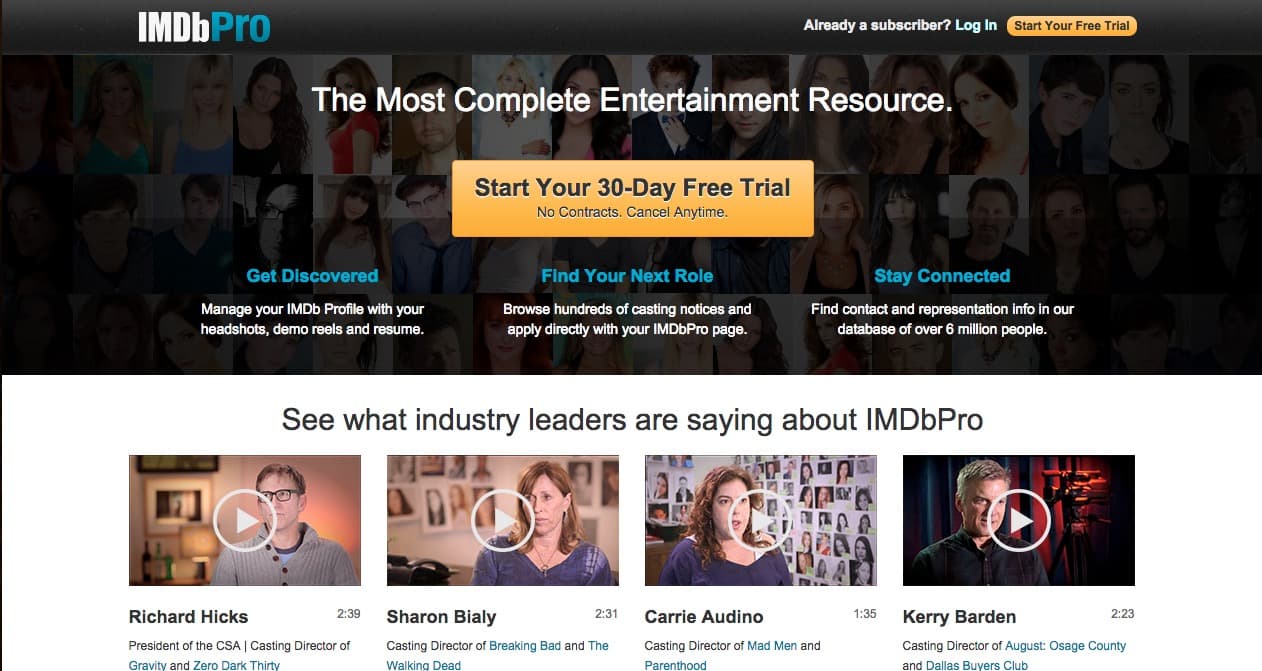Click the name Kerry Barden
Viewport: 1262px width, 671px height.
coord(959,617)
